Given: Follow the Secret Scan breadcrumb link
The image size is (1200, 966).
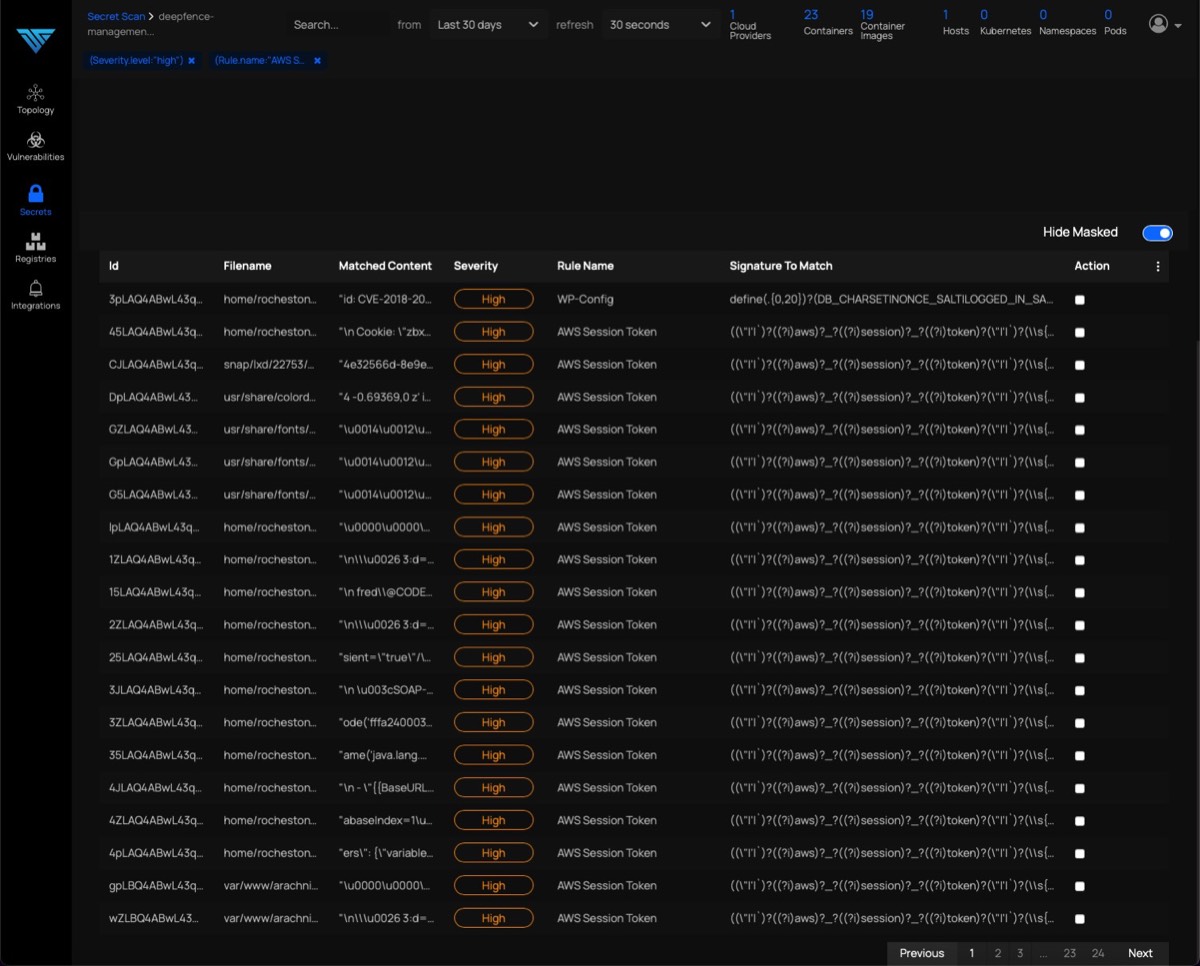Looking at the screenshot, I should 116,17.
